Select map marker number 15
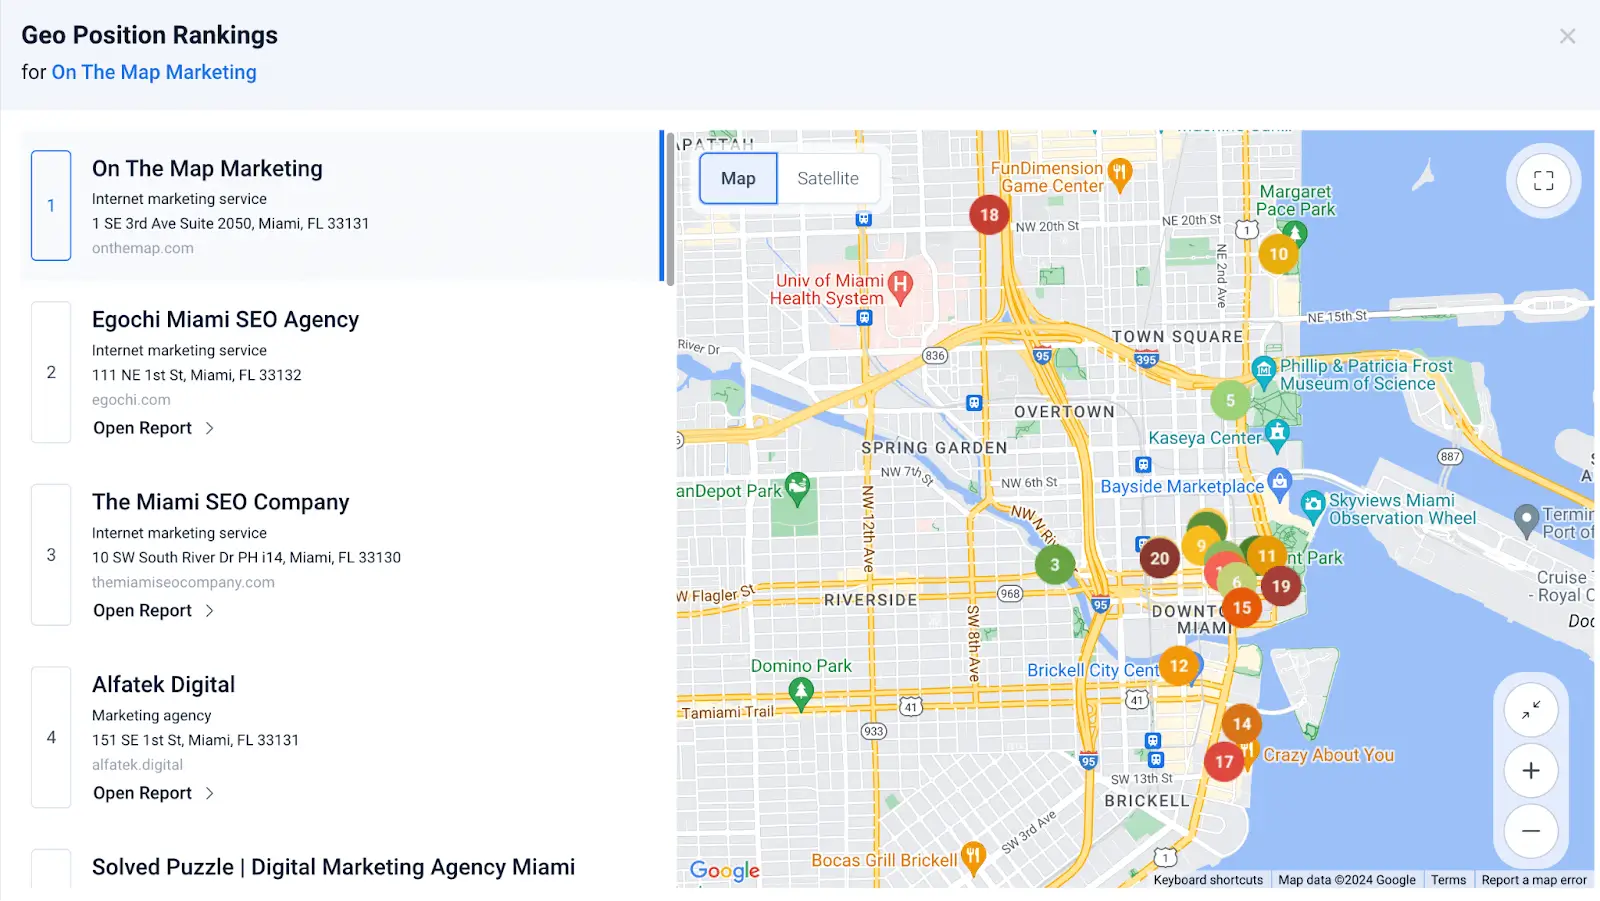This screenshot has width=1600, height=901. (x=1242, y=607)
